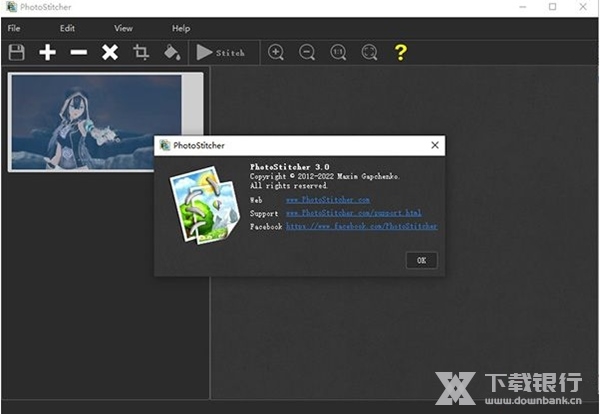Click the Save floppy disk icon
The height and width of the screenshot is (414, 600).
click(x=16, y=52)
